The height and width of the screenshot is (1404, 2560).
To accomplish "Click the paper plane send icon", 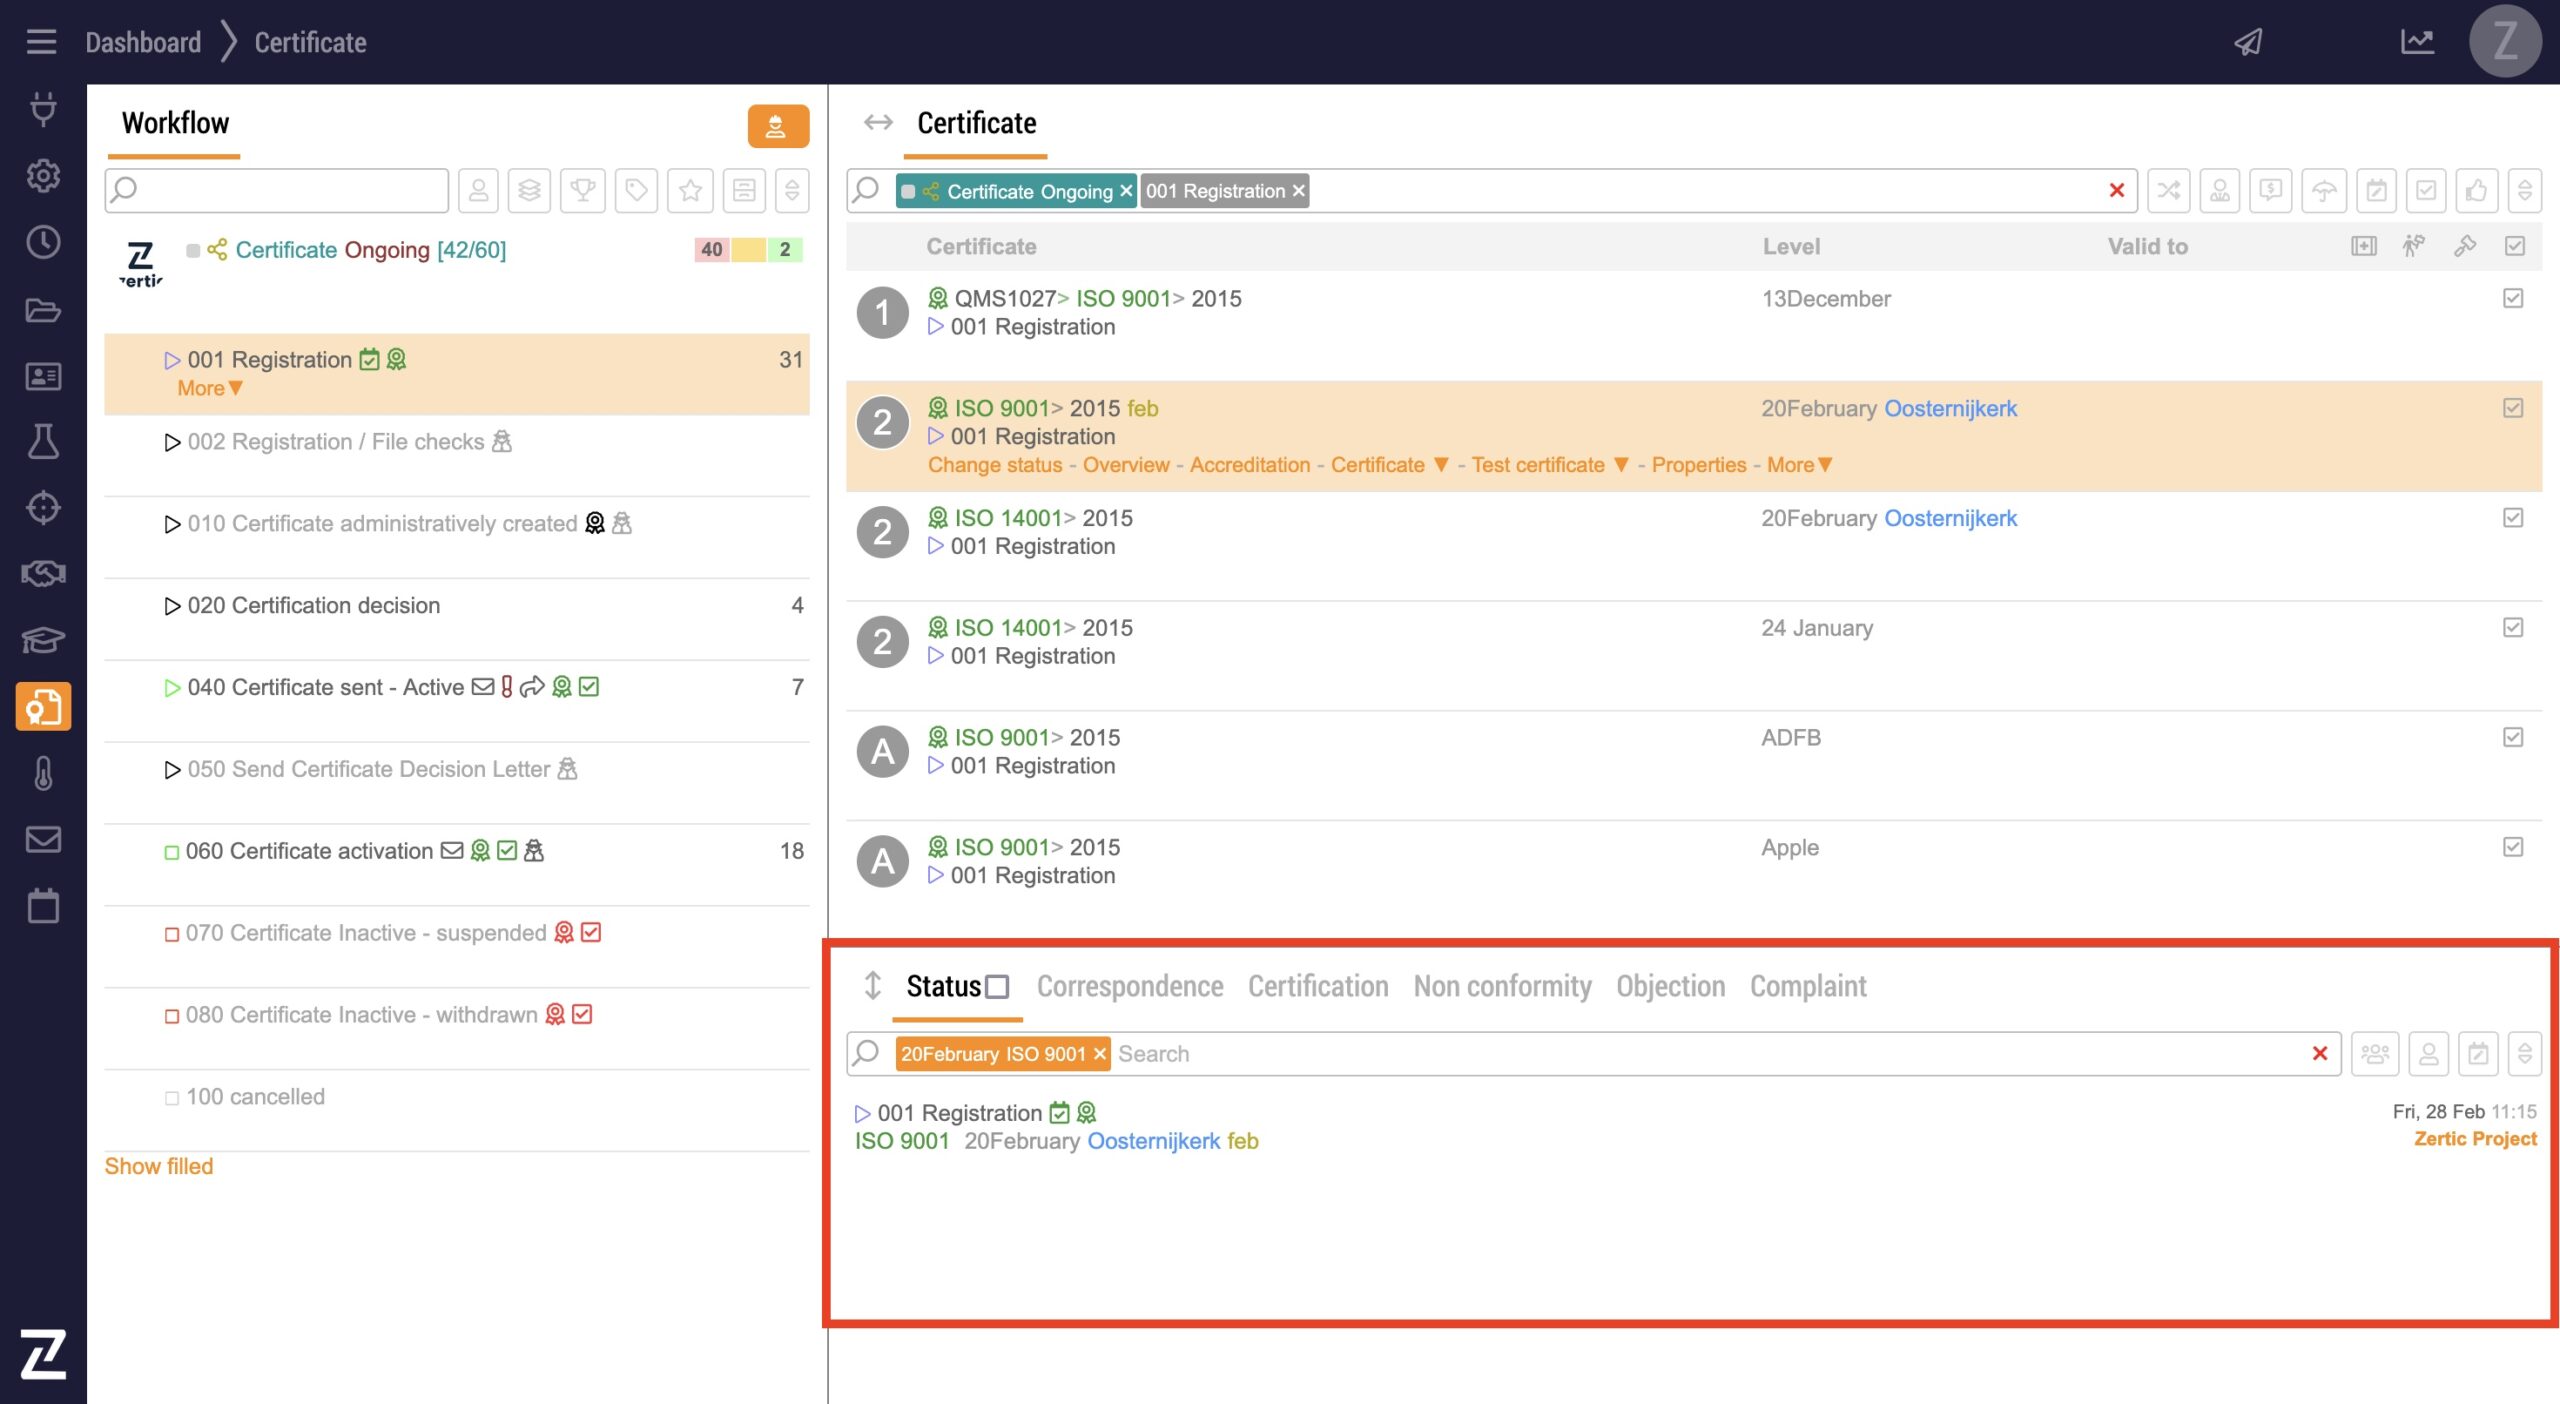I will coord(2248,42).
